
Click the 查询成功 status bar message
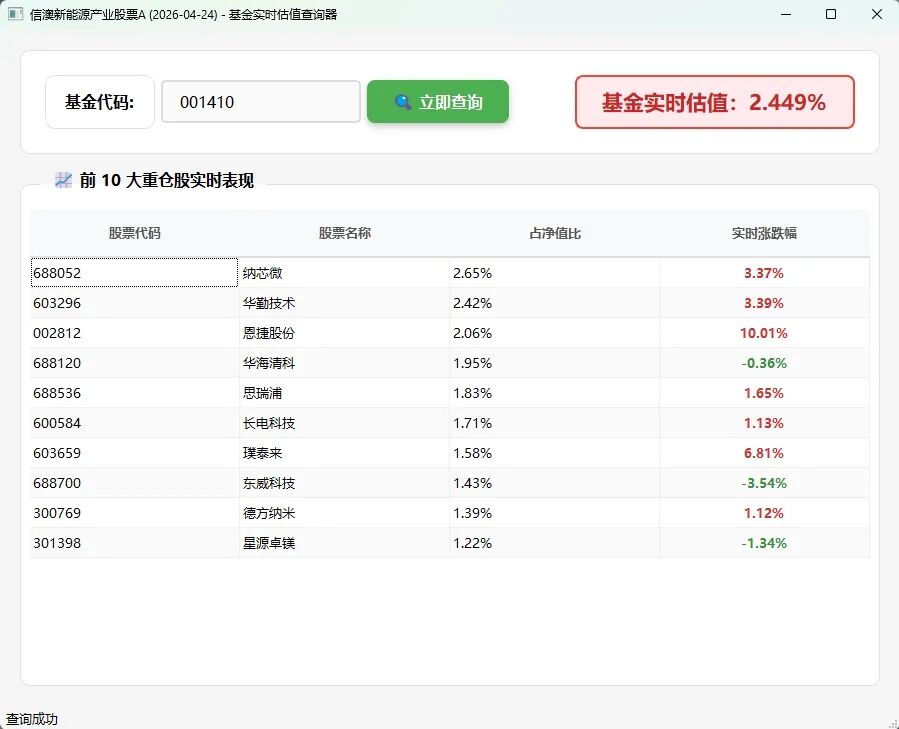[x=32, y=719]
